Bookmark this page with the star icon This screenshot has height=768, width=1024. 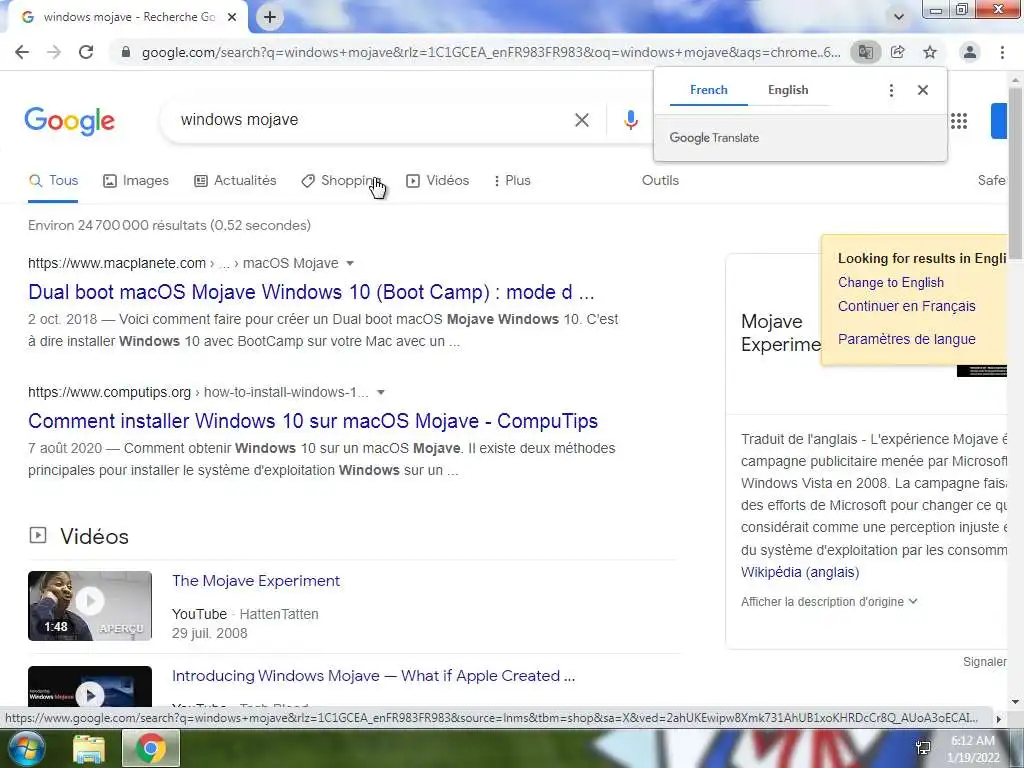930,52
